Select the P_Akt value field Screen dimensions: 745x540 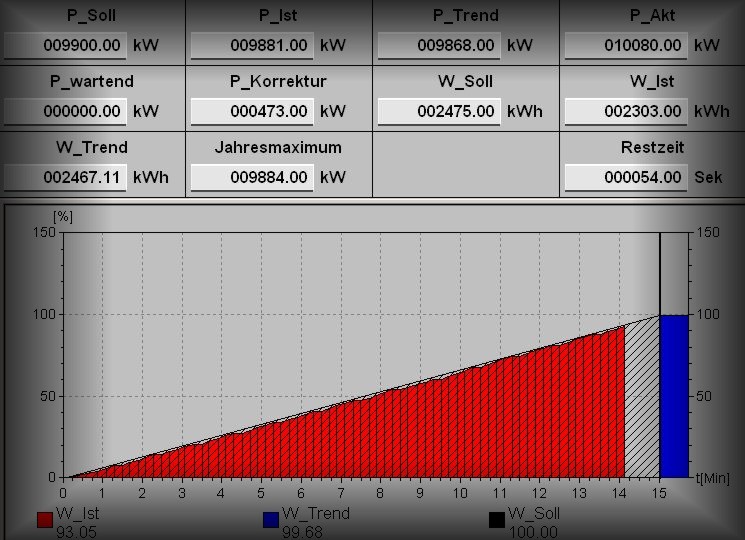pos(626,46)
